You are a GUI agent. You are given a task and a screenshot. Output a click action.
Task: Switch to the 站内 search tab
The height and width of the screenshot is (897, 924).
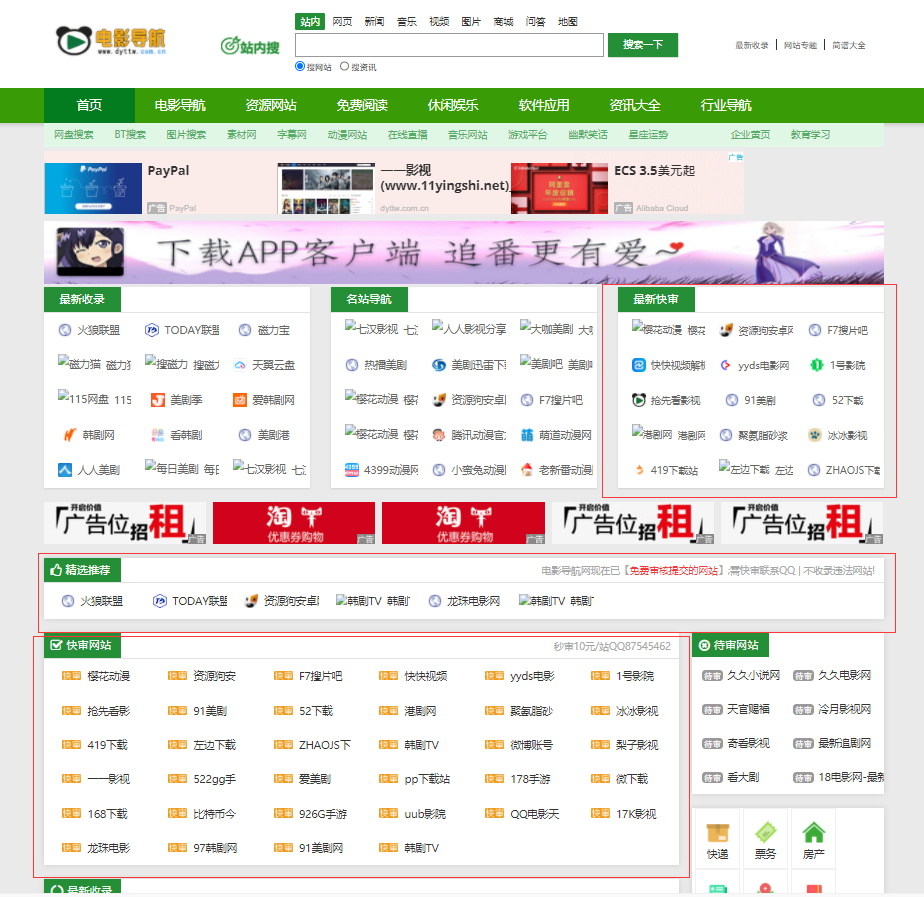[310, 22]
